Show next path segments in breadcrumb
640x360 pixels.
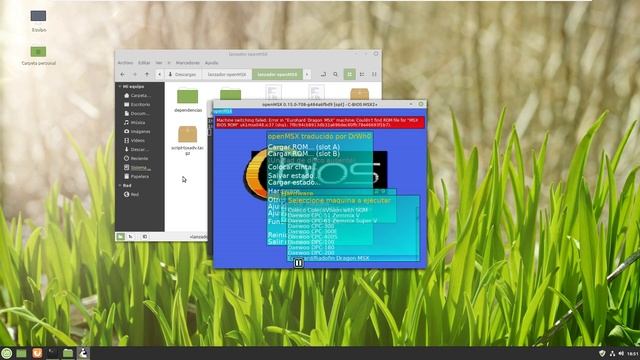click(307, 74)
